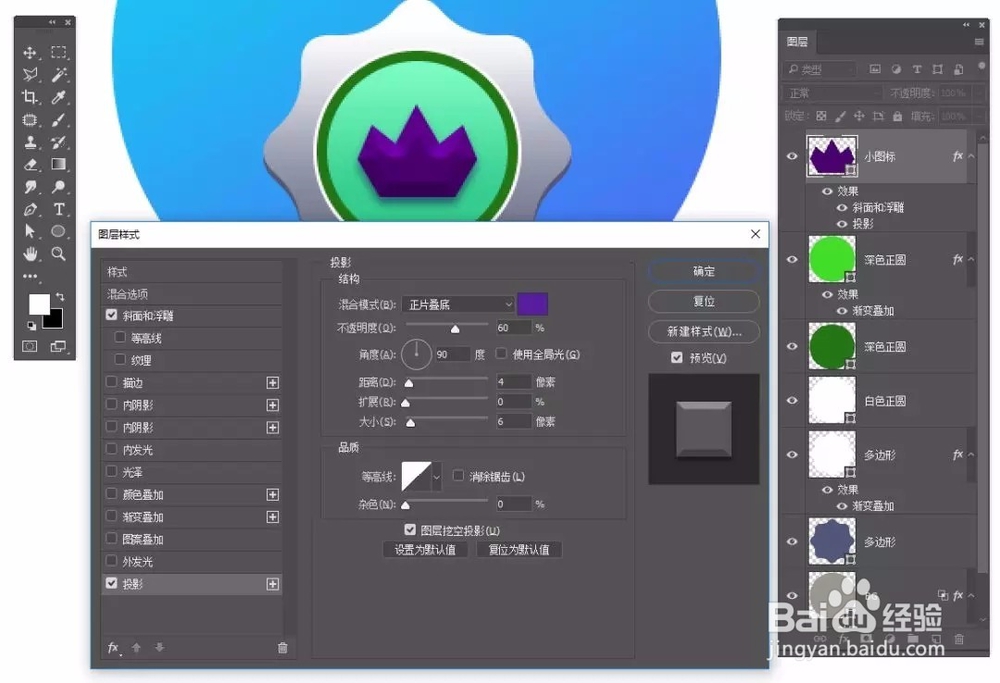Select the Eyedropper tool
Image resolution: width=1000 pixels, height=683 pixels.
click(x=57, y=97)
